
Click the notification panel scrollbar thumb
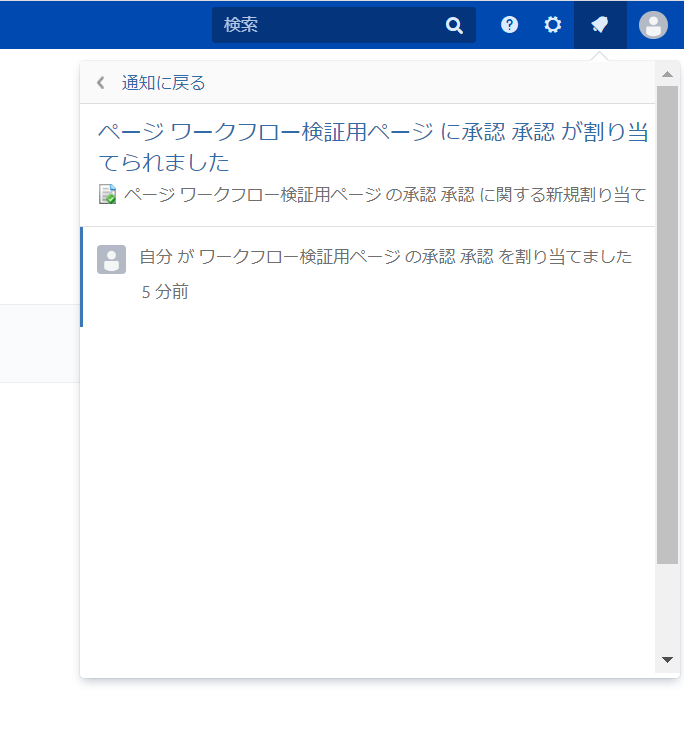pos(667,325)
